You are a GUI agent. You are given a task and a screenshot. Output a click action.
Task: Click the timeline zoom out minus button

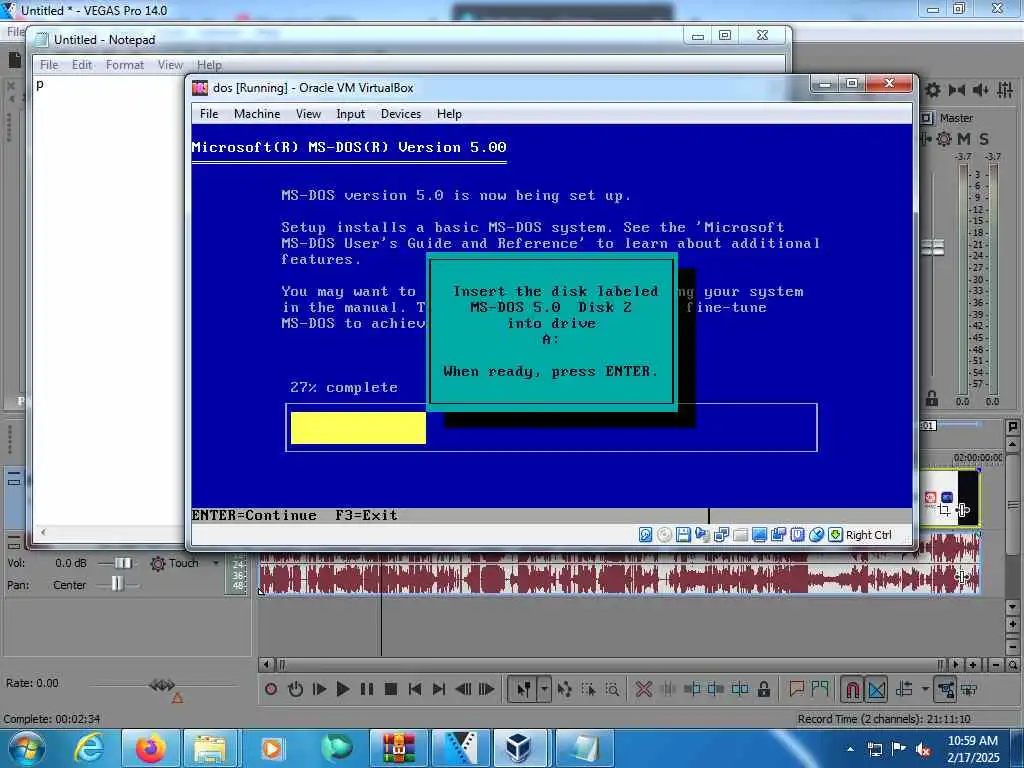995,665
